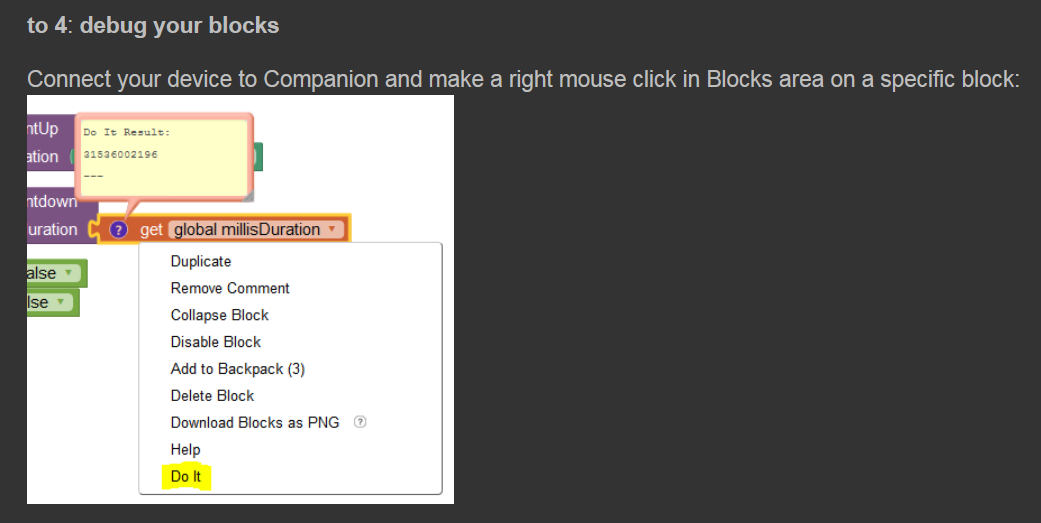1041x523 pixels.
Task: Select Add to Backpack (3)
Action: tap(238, 369)
